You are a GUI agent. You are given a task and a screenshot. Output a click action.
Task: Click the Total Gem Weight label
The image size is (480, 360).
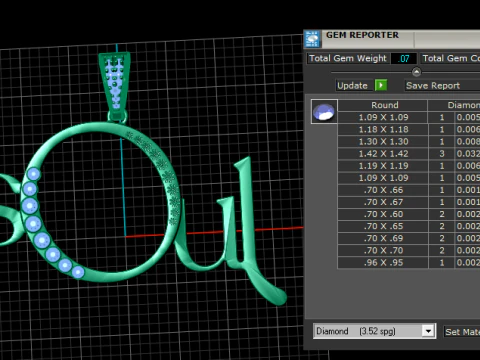coord(348,58)
